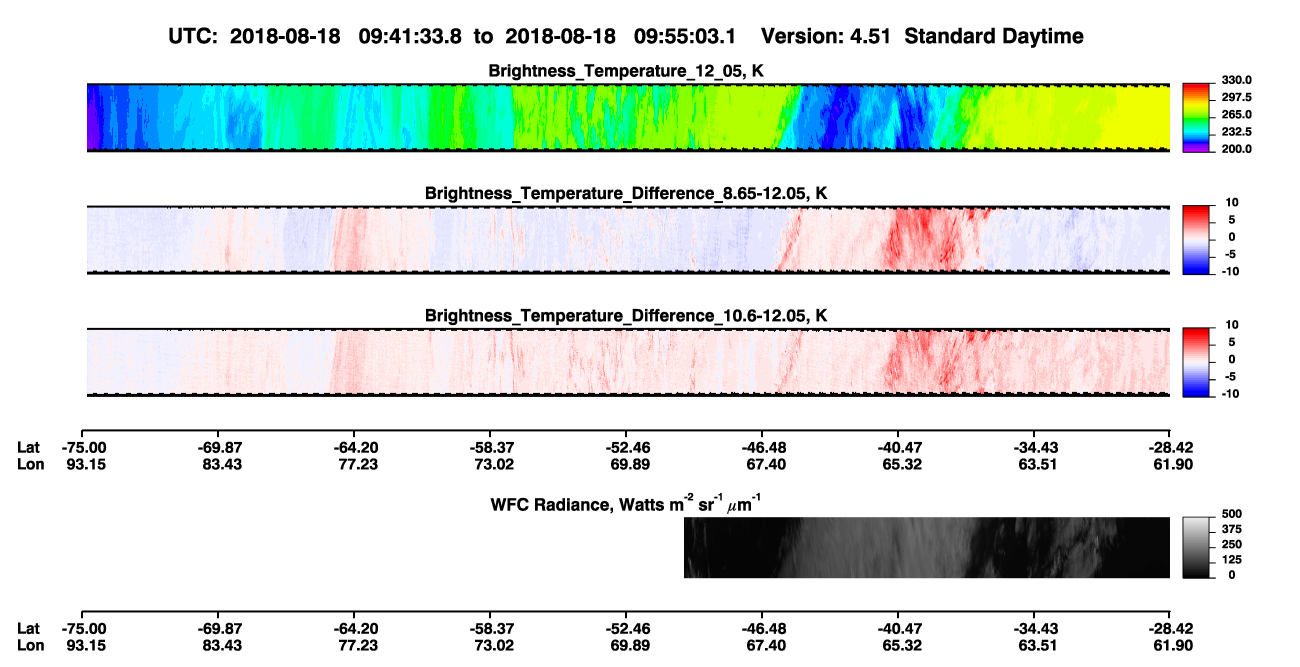Click longitude '65.32' below the WFC Radiance panel
This screenshot has height=667, width=1300.
(x=898, y=645)
